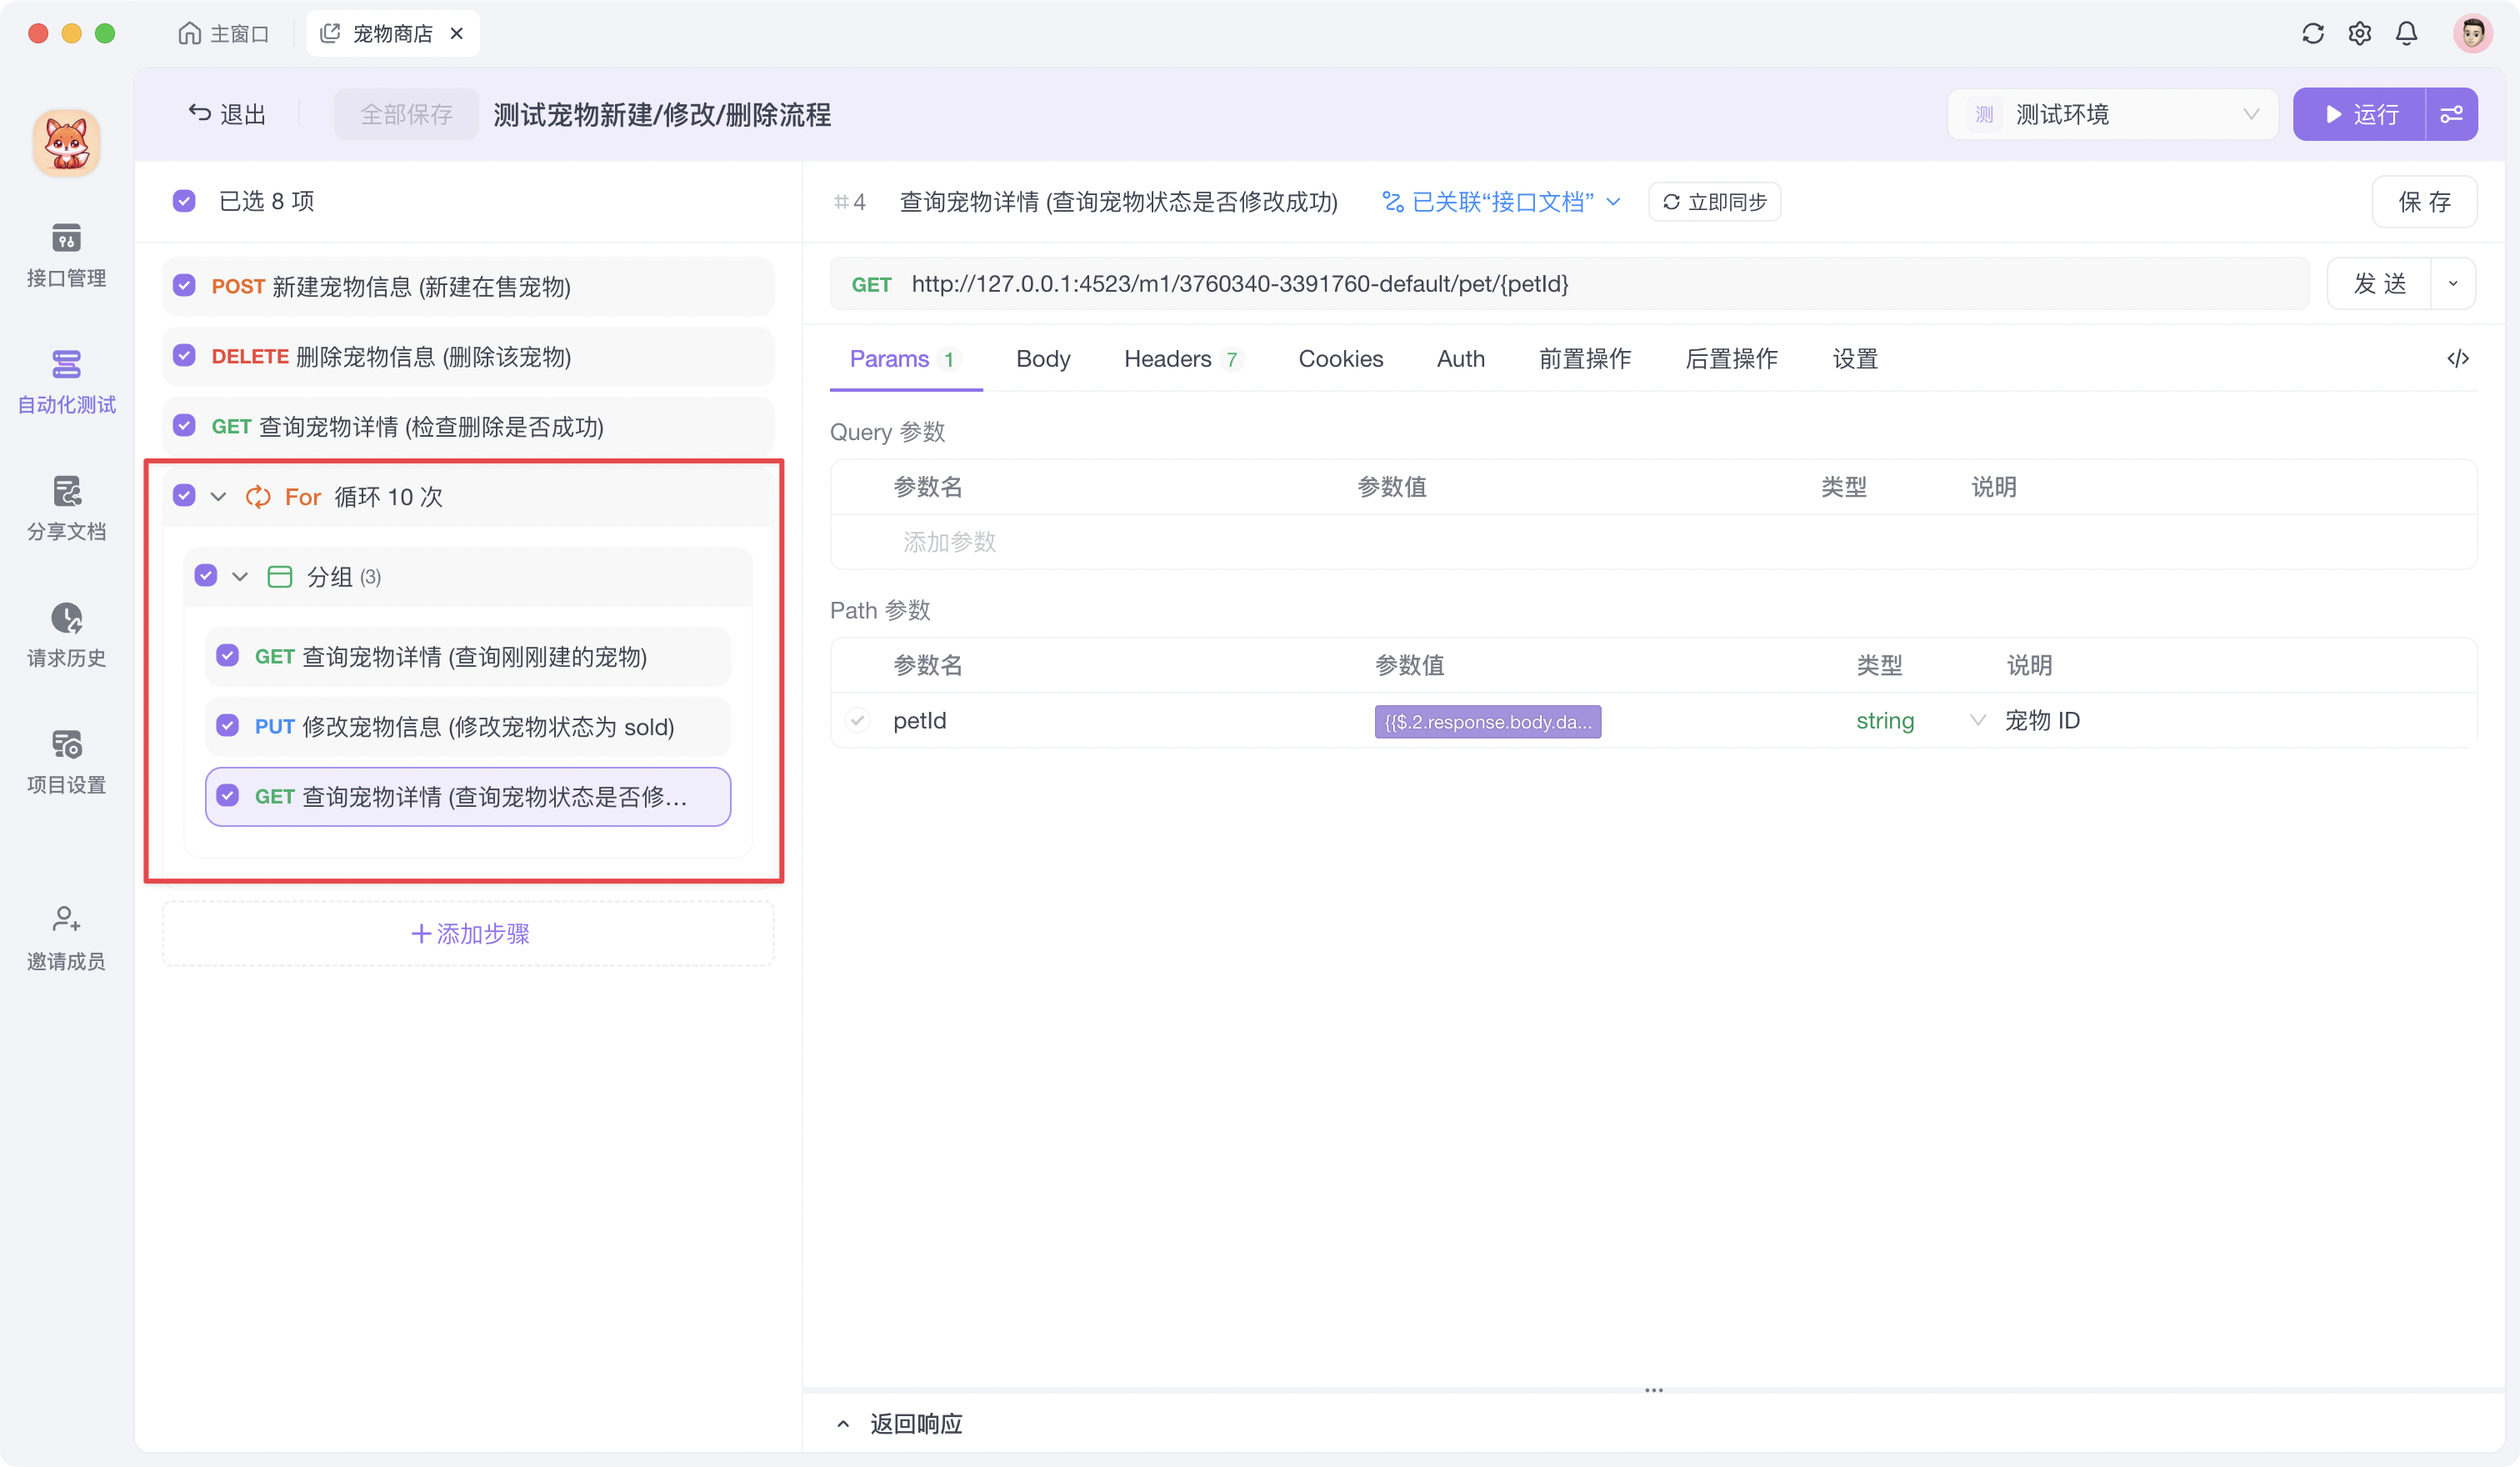Uncheck the For 循环 checkbox
This screenshot has height=1467, width=2520.
click(184, 495)
